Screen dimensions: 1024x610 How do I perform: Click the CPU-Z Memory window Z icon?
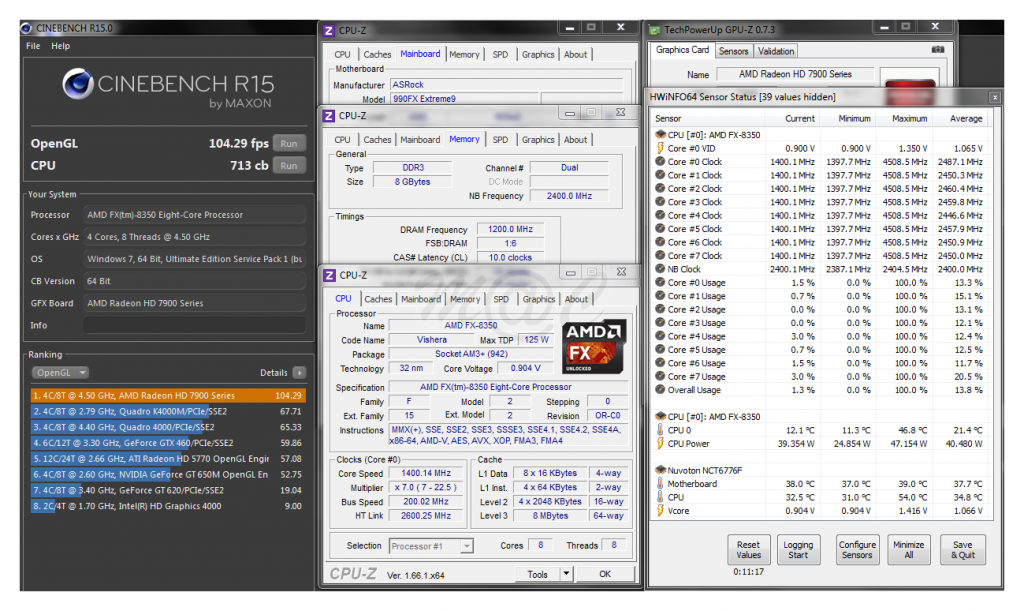(328, 116)
